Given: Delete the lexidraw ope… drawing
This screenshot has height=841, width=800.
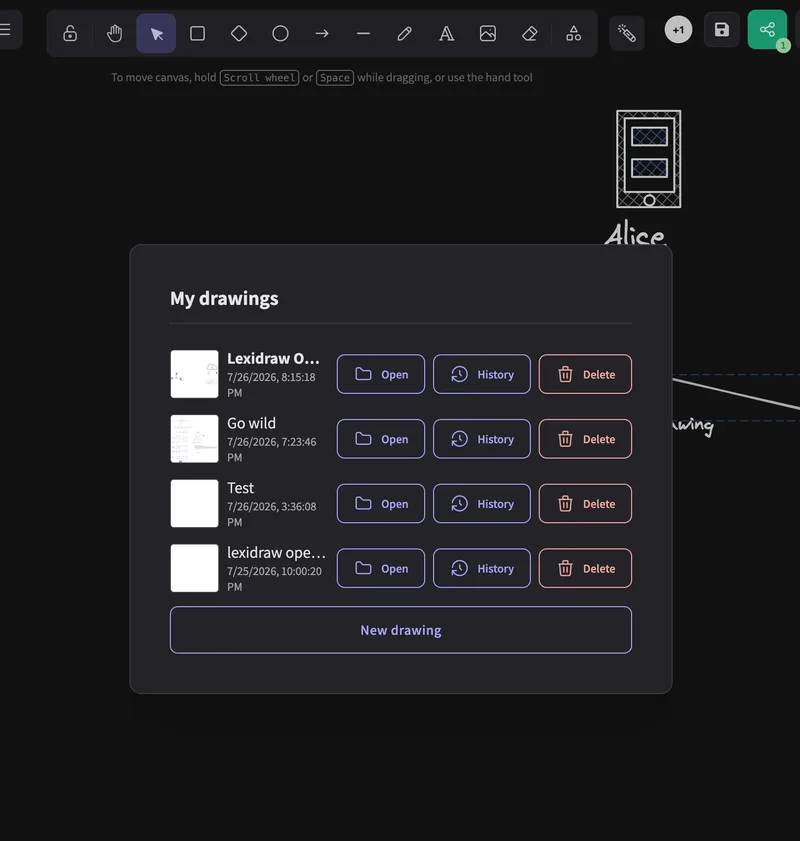Looking at the screenshot, I should point(585,568).
